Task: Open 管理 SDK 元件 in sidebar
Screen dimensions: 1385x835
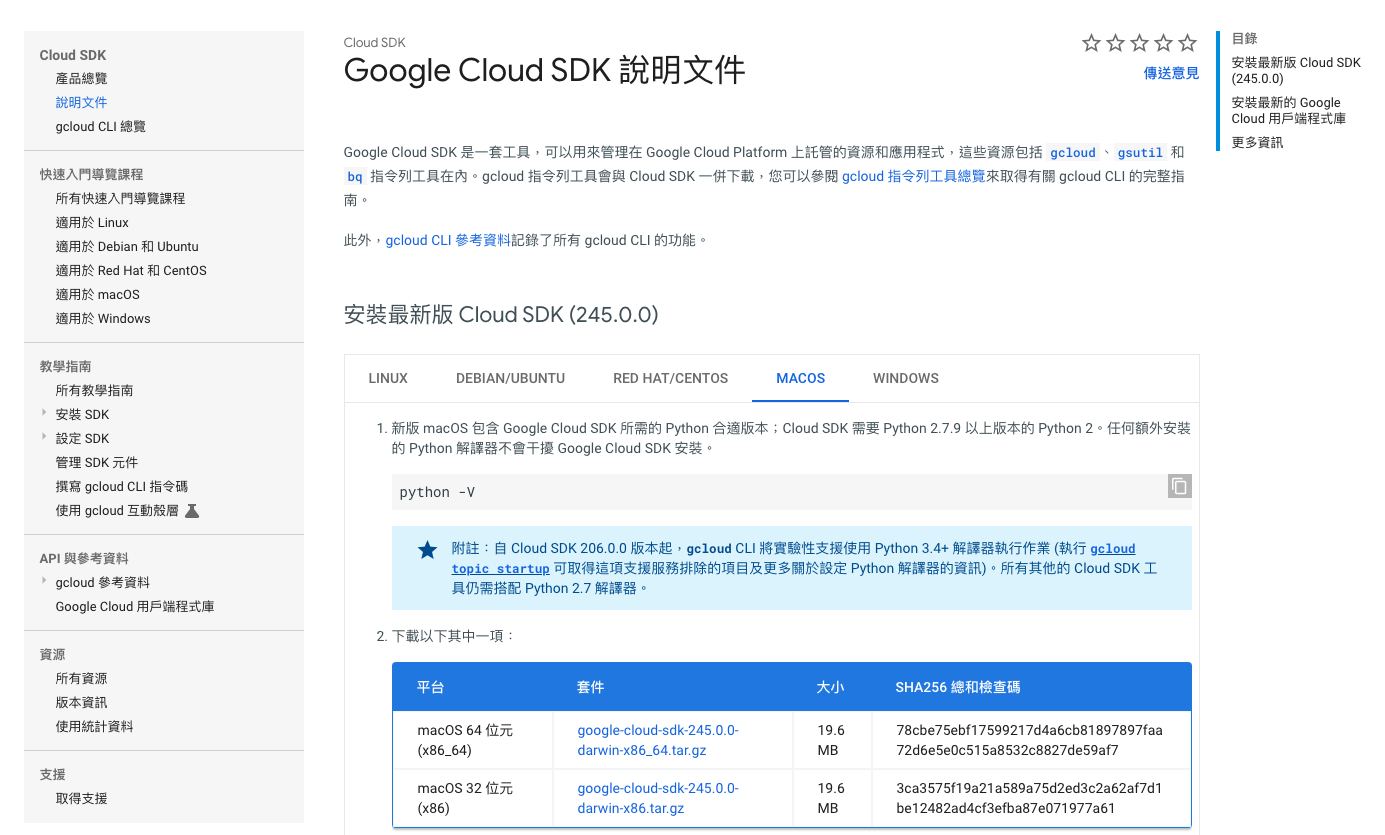Action: 97,463
